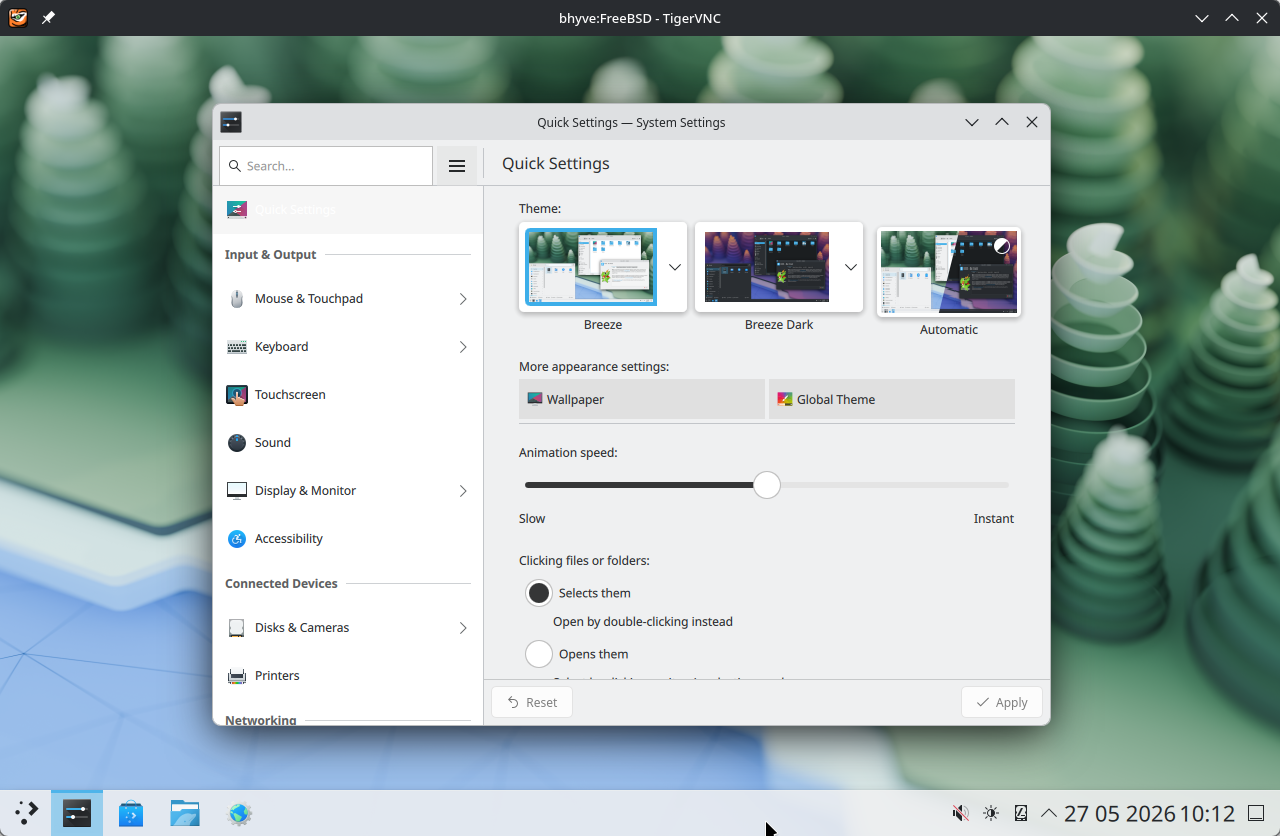Open the Sound settings page

coord(348,443)
